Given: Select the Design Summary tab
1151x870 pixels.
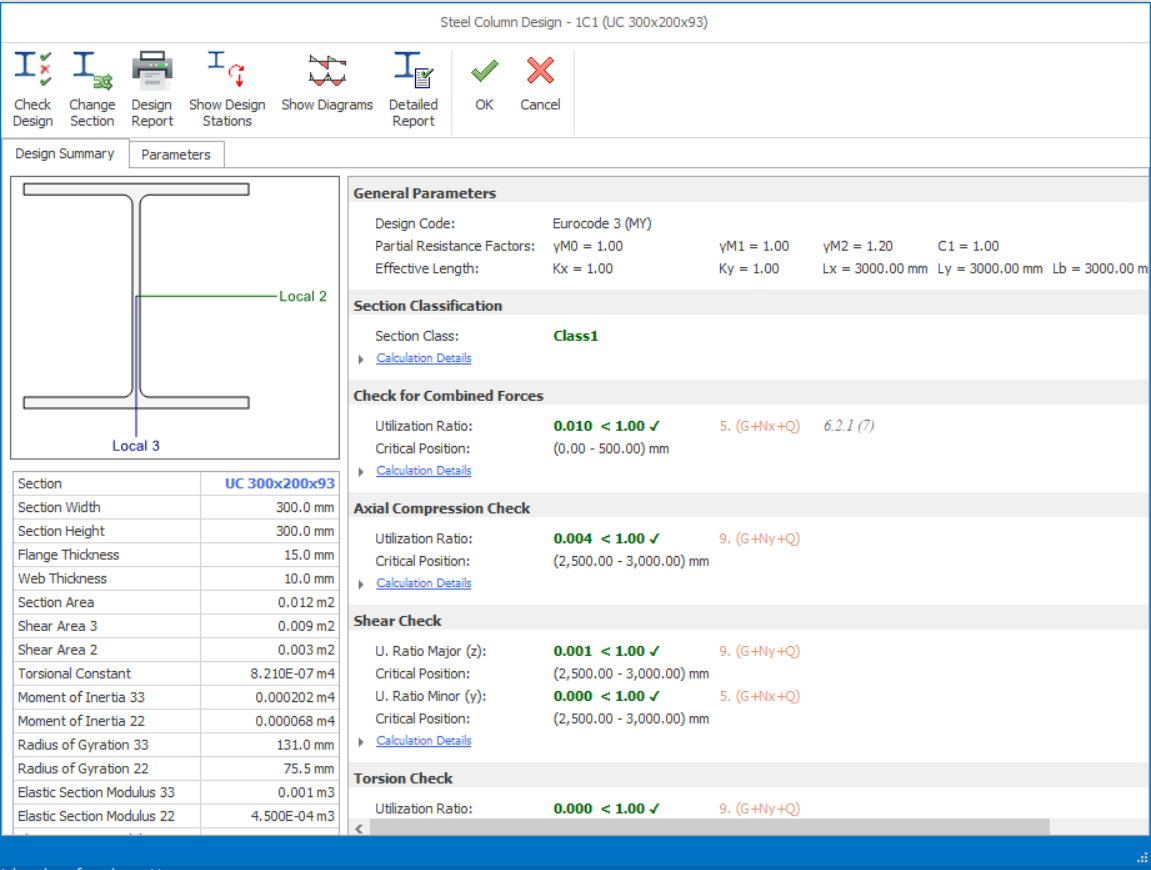Looking at the screenshot, I should coord(65,154).
